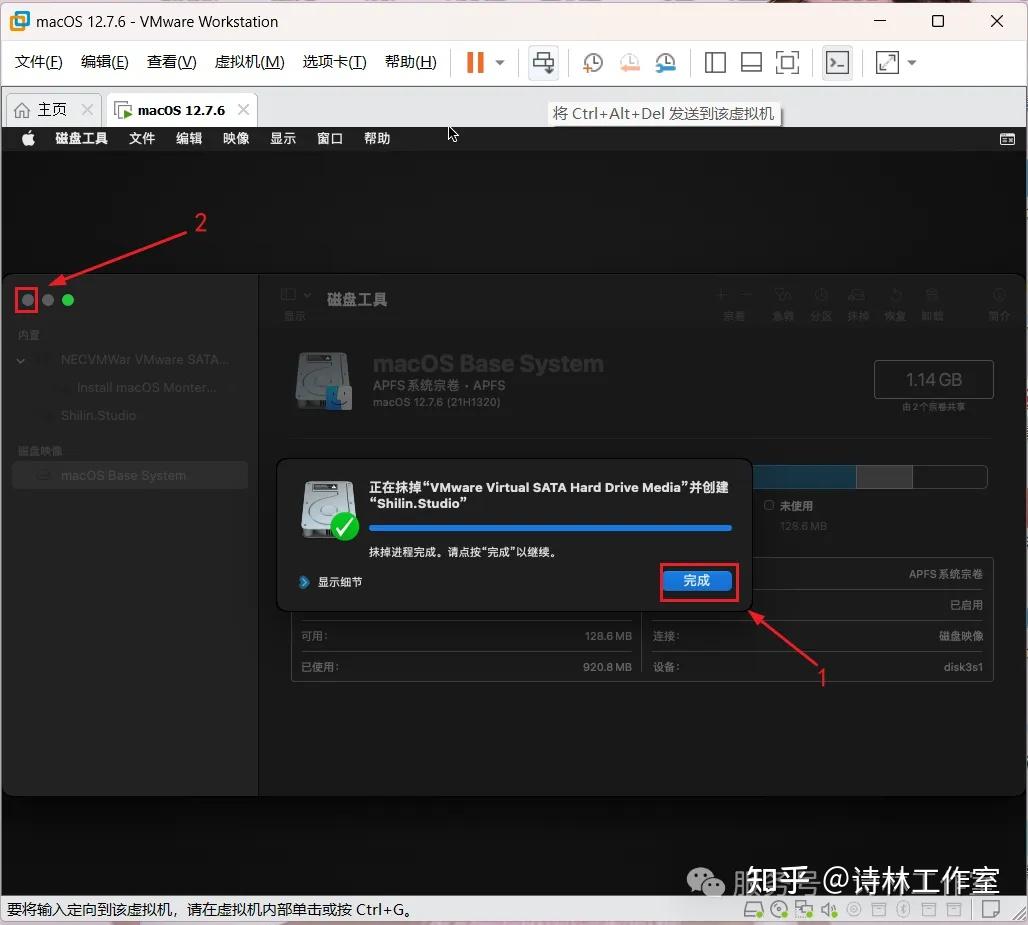Click the Bluetooth device status bar icon
Image resolution: width=1028 pixels, height=925 pixels.
(903, 910)
